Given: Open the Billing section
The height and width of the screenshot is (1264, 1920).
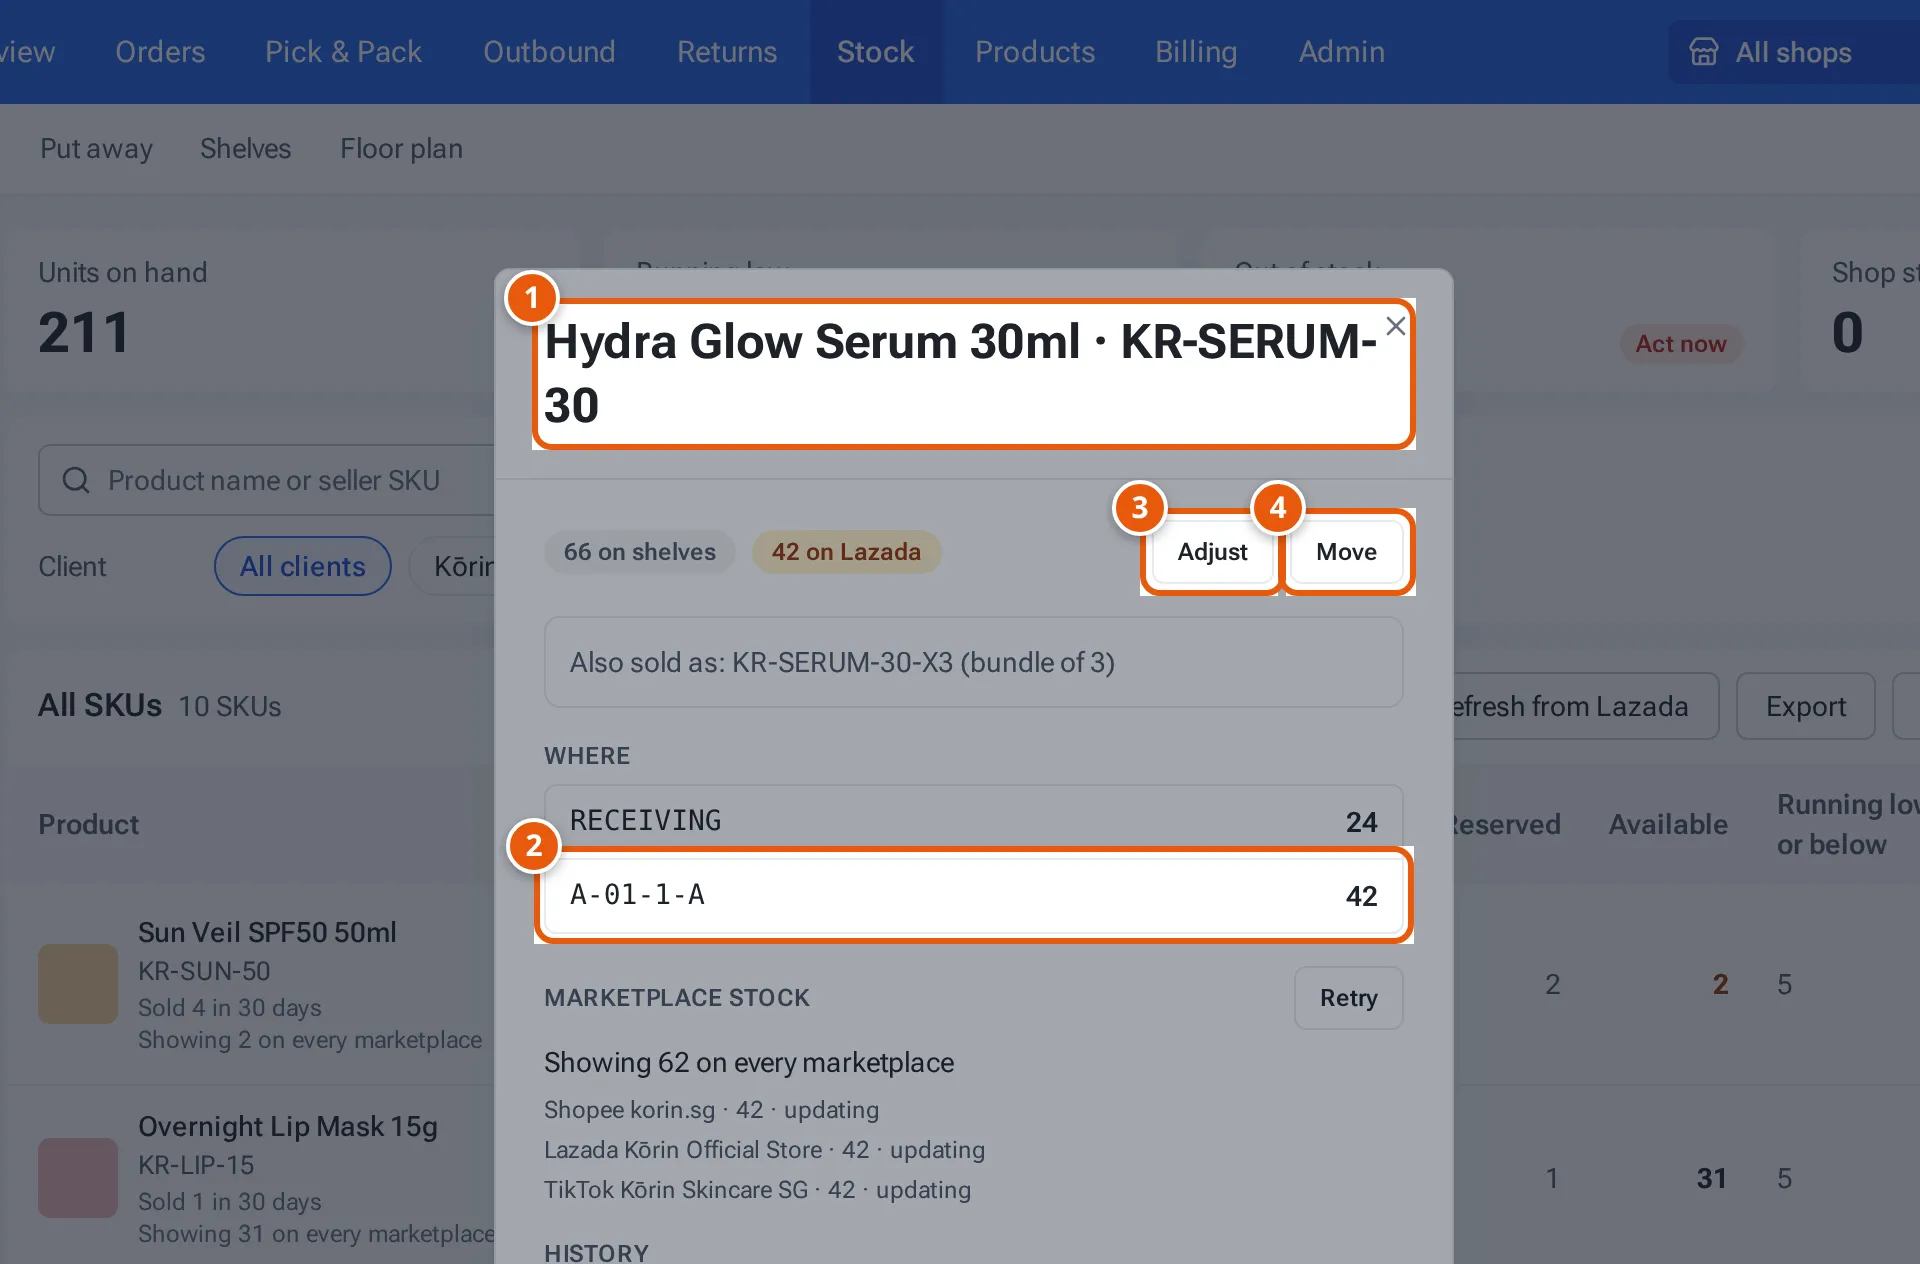Looking at the screenshot, I should click(x=1196, y=52).
